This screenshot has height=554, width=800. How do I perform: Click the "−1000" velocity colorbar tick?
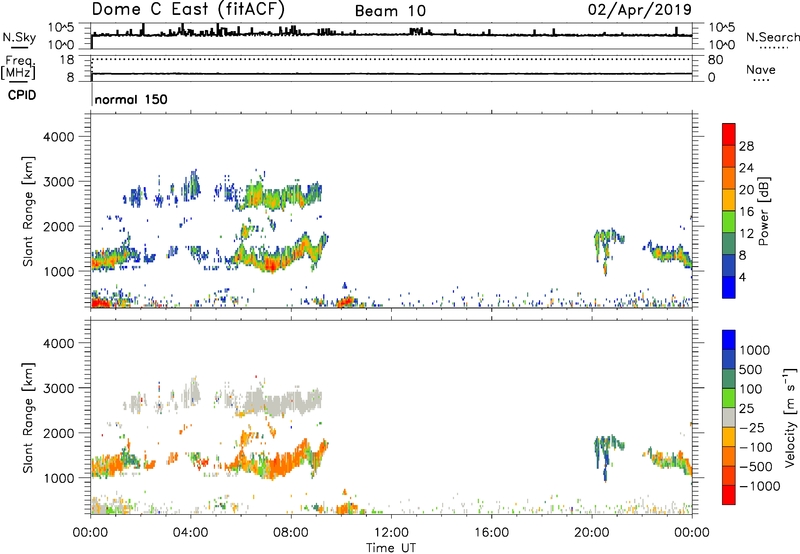[x=760, y=486]
